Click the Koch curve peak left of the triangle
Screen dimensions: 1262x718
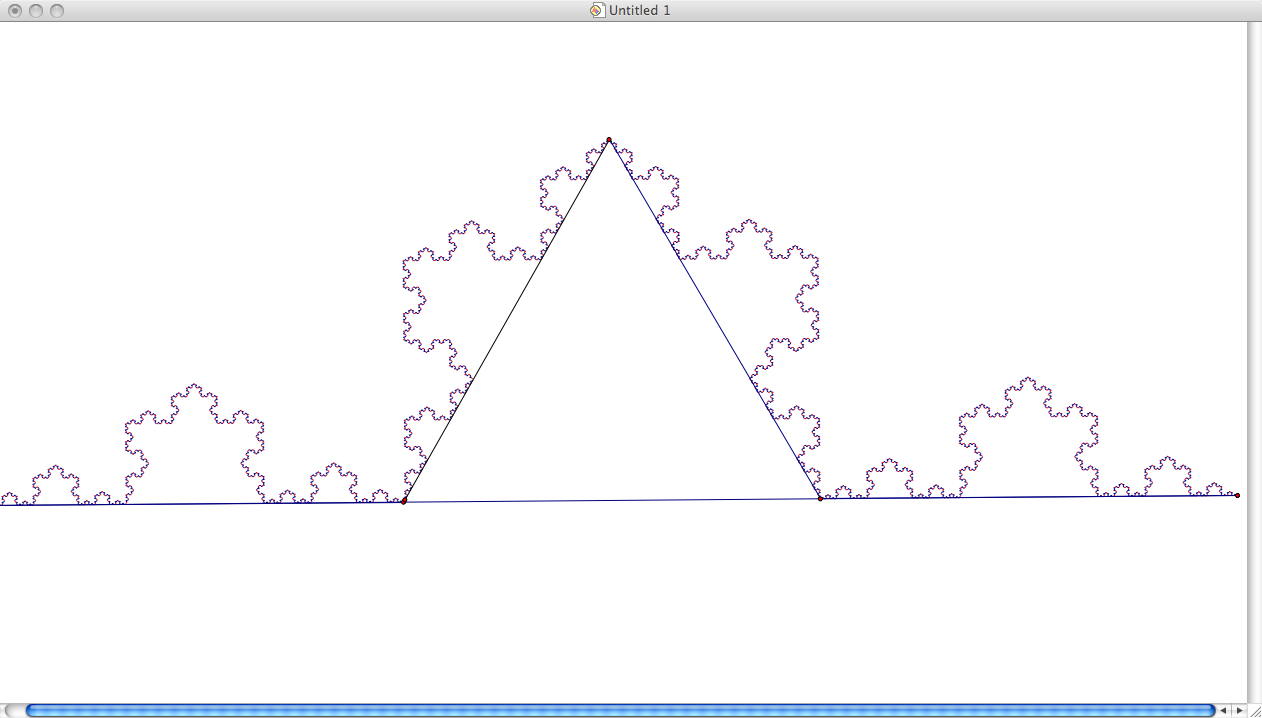(192, 385)
